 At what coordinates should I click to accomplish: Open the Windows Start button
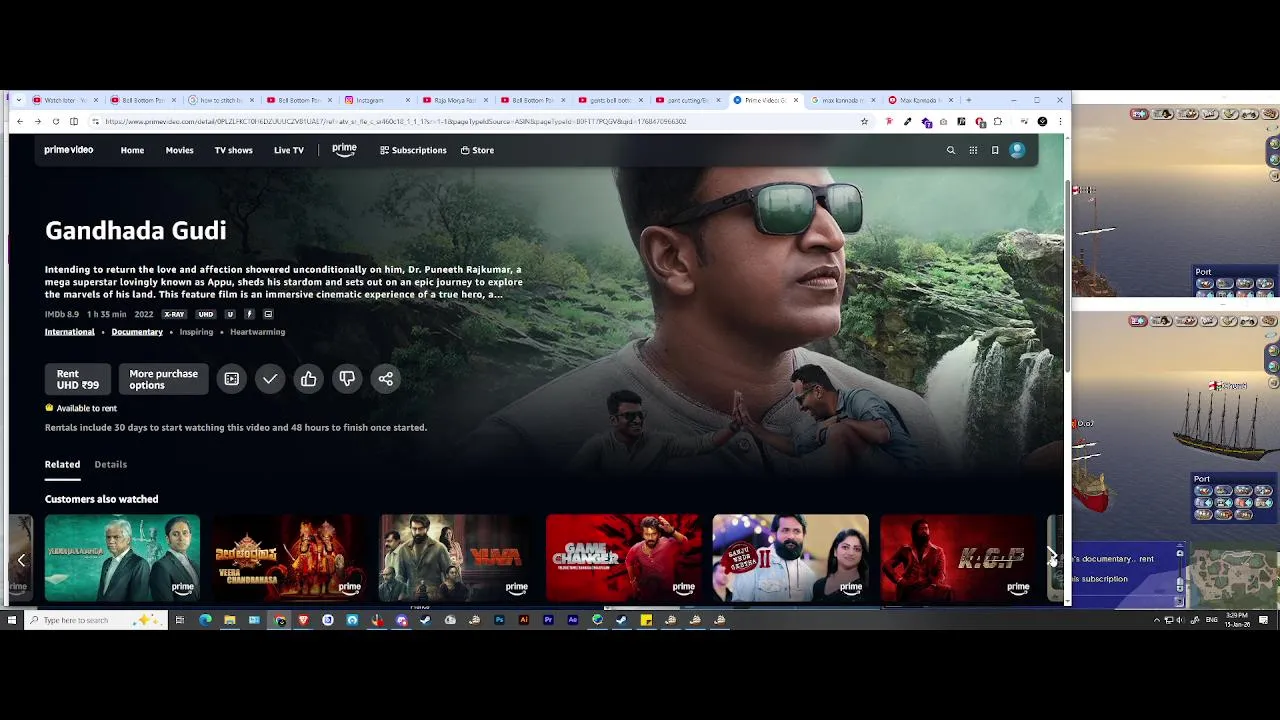(x=12, y=620)
